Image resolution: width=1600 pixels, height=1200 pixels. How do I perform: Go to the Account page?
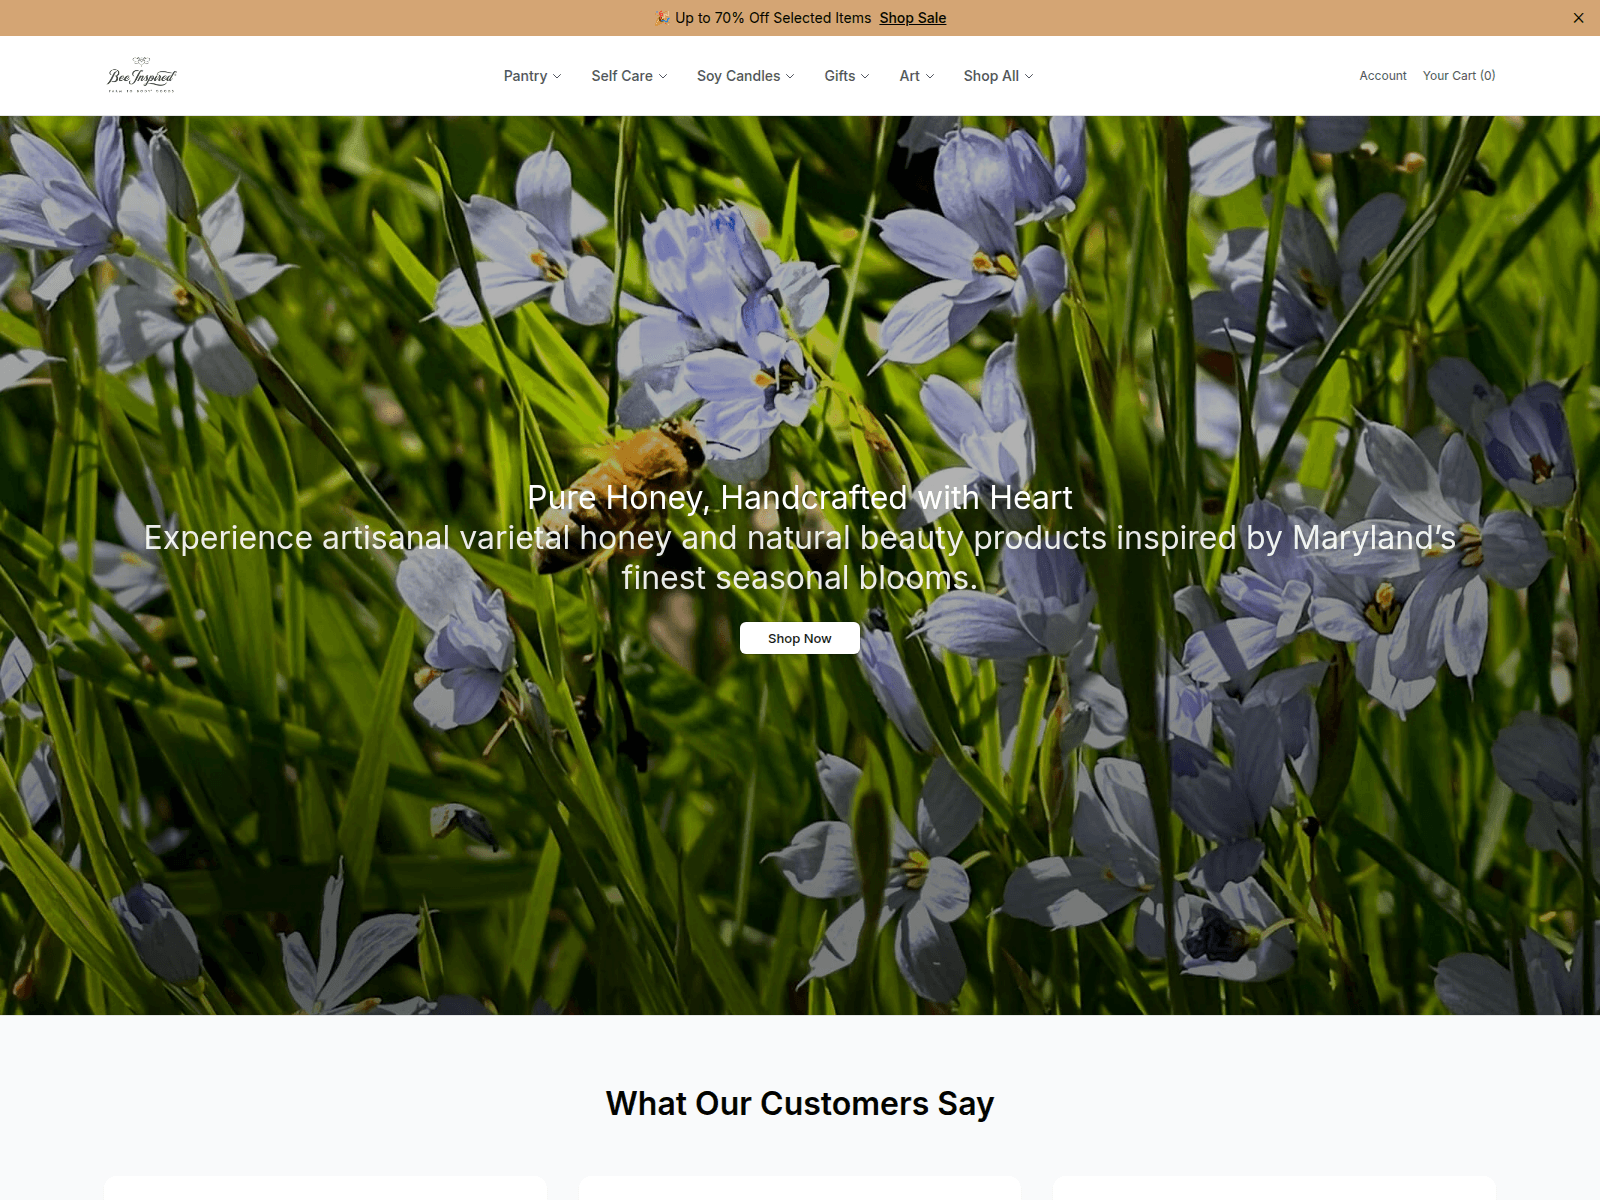point(1382,76)
